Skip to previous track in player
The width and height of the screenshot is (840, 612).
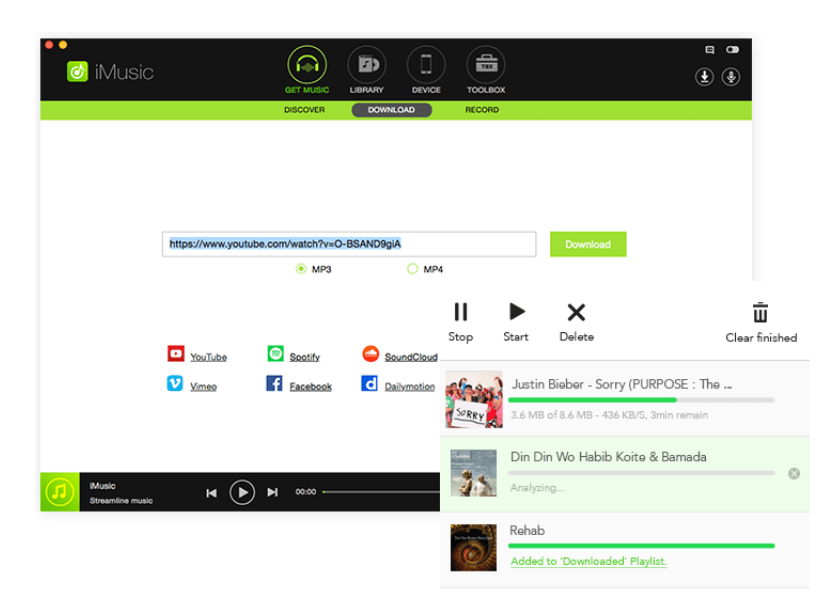[212, 492]
